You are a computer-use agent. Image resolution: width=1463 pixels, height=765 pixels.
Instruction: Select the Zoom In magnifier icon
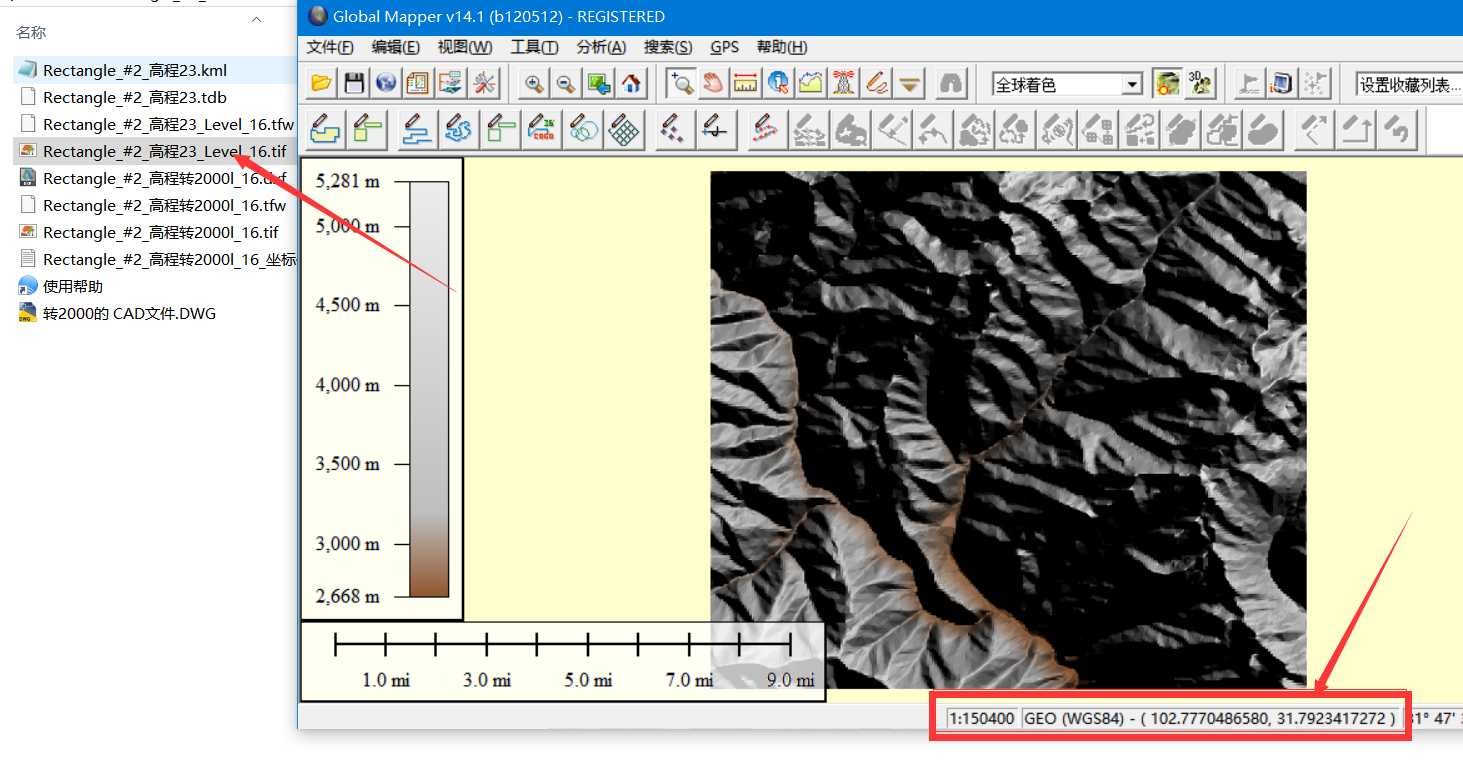534,84
